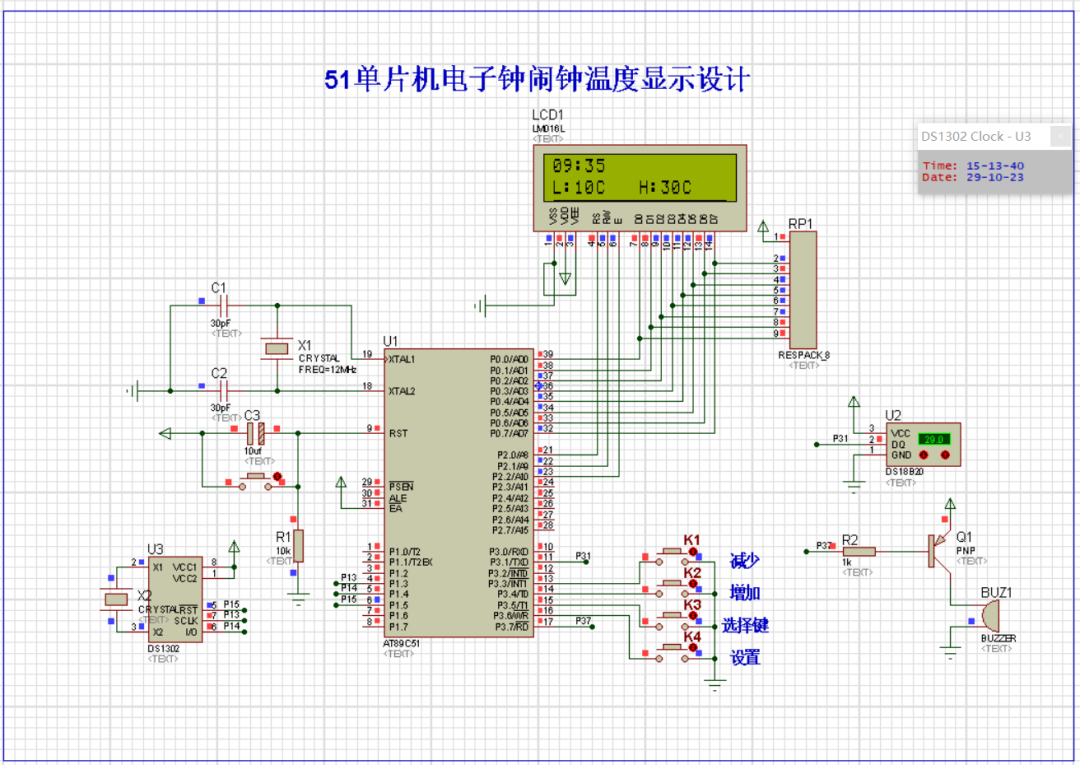
Task: Close the DS1302 Clock - U3 popup
Action: 1060,136
